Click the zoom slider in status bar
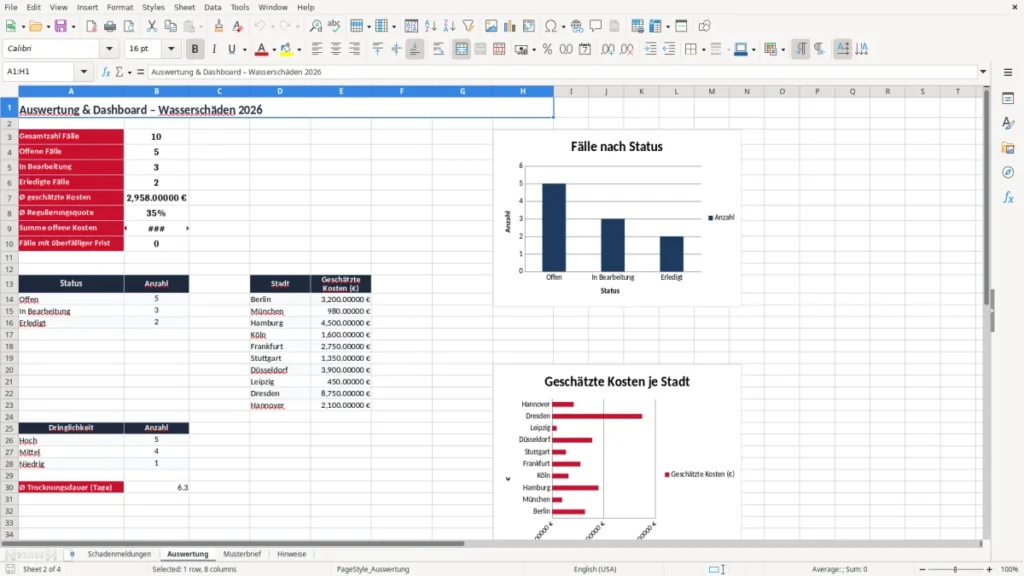Image resolution: width=1024 pixels, height=576 pixels. [955, 569]
